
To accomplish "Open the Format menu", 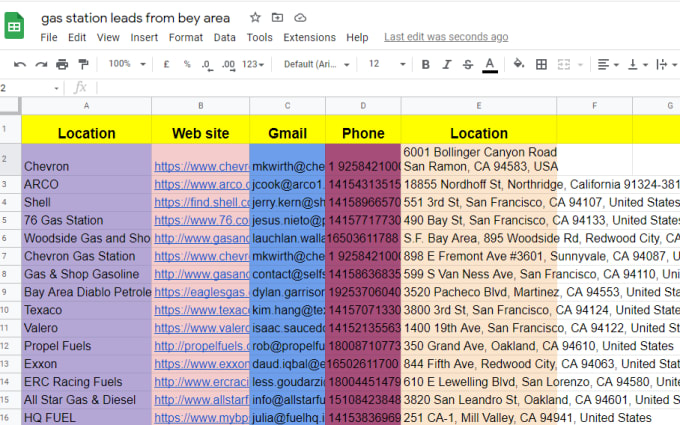I will coord(186,37).
